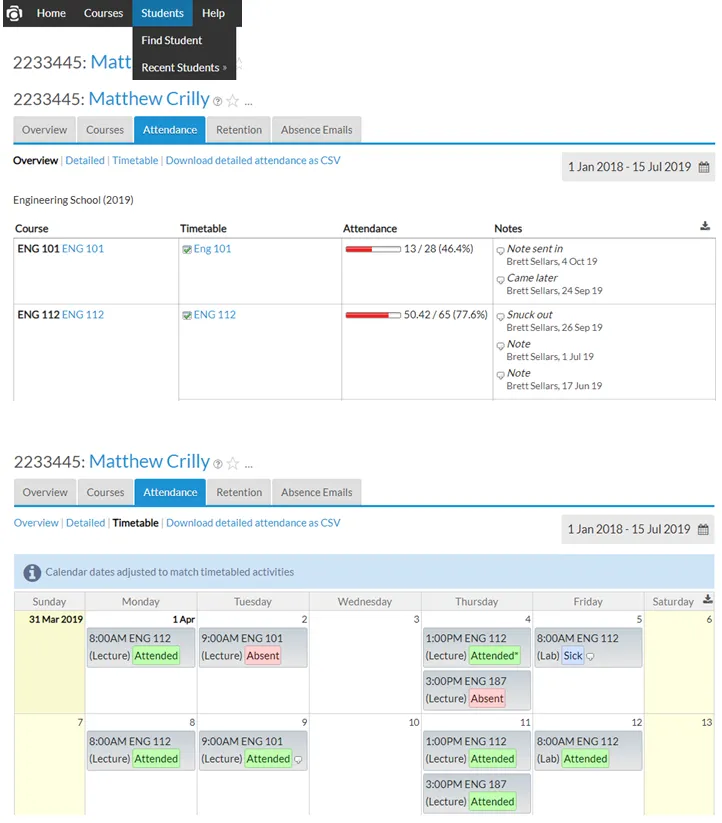Image resolution: width=722 pixels, height=823 pixels.
Task: Click the ENG 101 attendance progress bar
Action: click(373, 249)
